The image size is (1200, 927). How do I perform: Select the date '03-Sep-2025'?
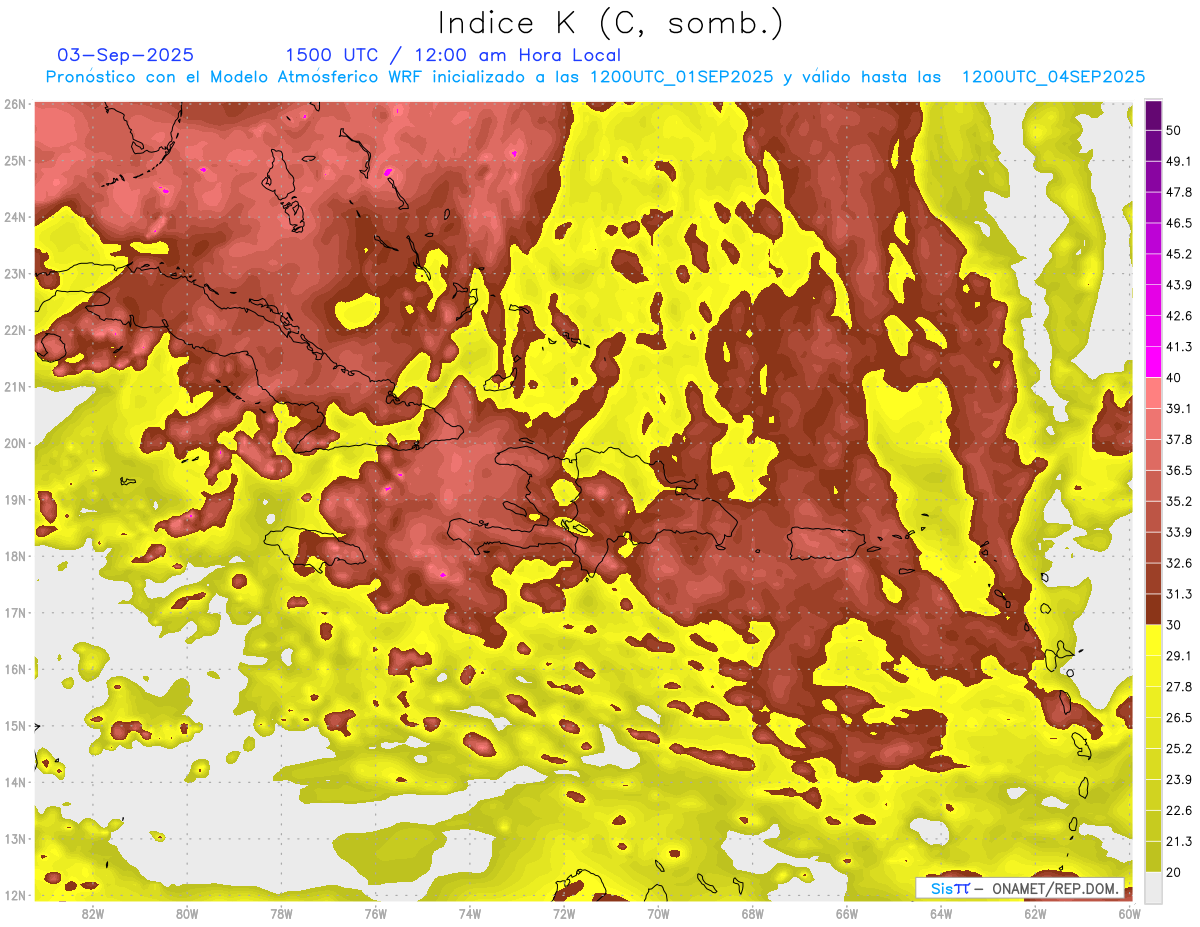coord(126,55)
